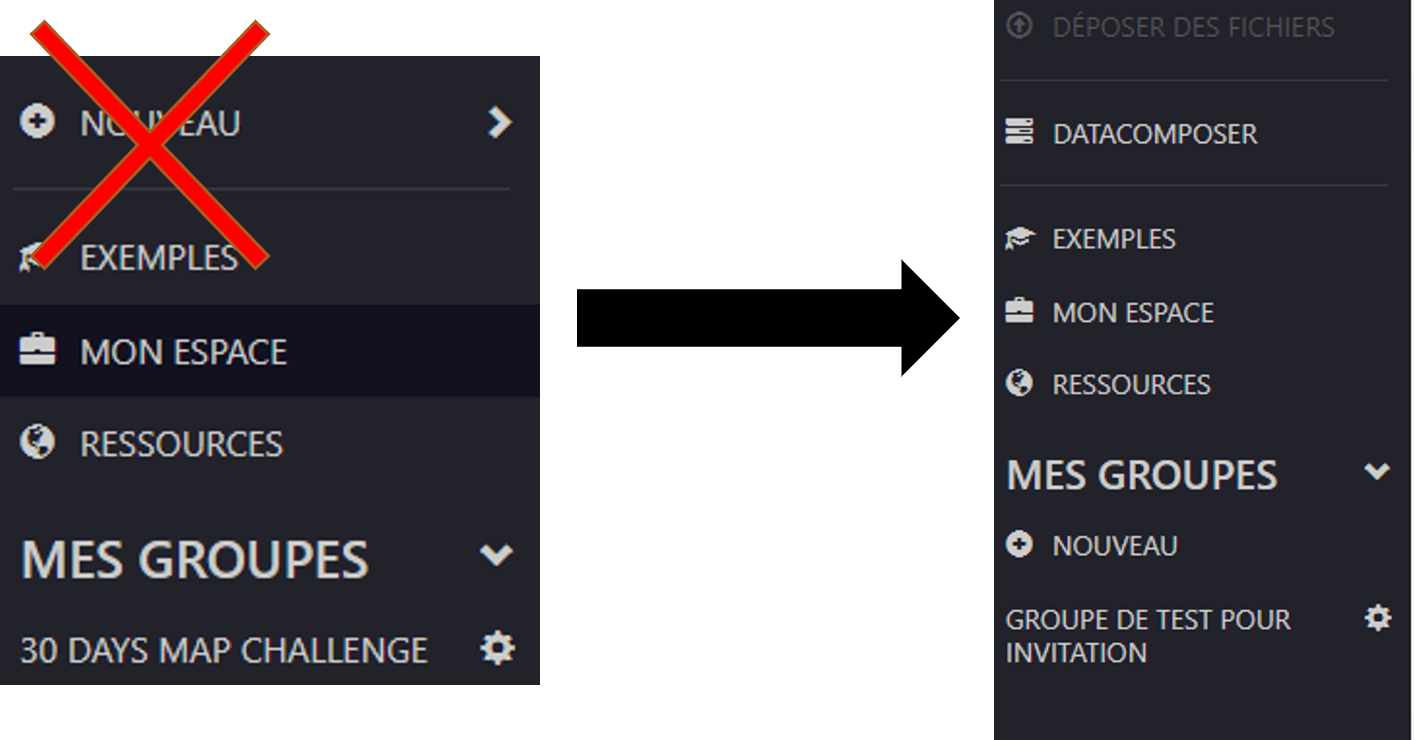Open GROUPE DE TEST POUR INVITATION

[x=1148, y=636]
